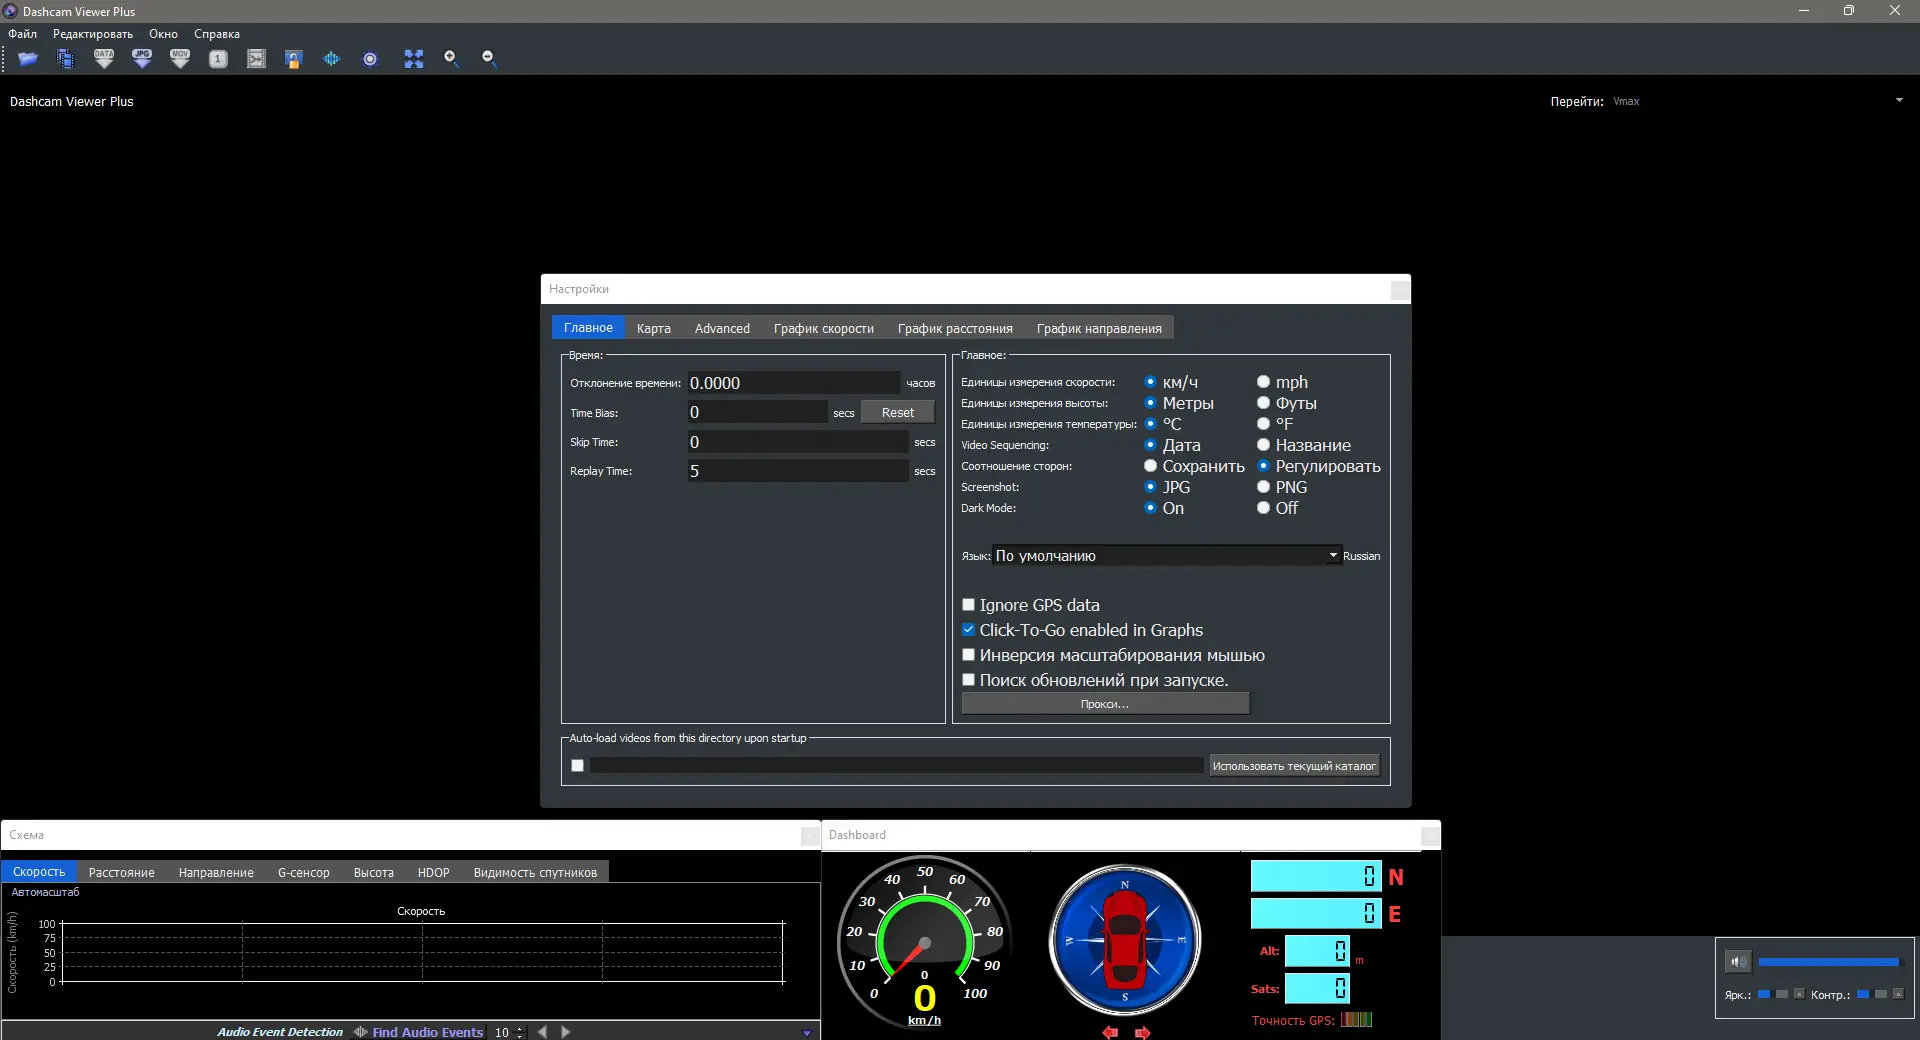Click the export JPG toolbar icon
The image size is (1920, 1040).
(x=142, y=59)
